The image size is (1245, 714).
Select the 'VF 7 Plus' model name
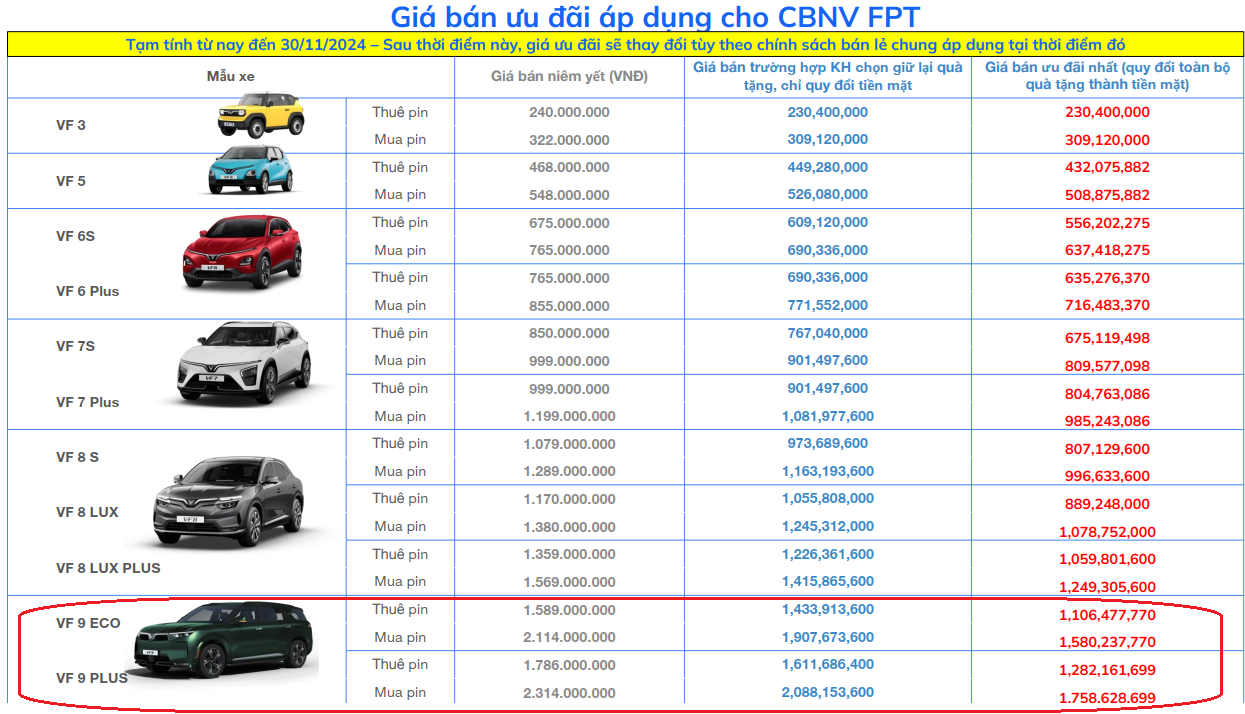(x=87, y=402)
